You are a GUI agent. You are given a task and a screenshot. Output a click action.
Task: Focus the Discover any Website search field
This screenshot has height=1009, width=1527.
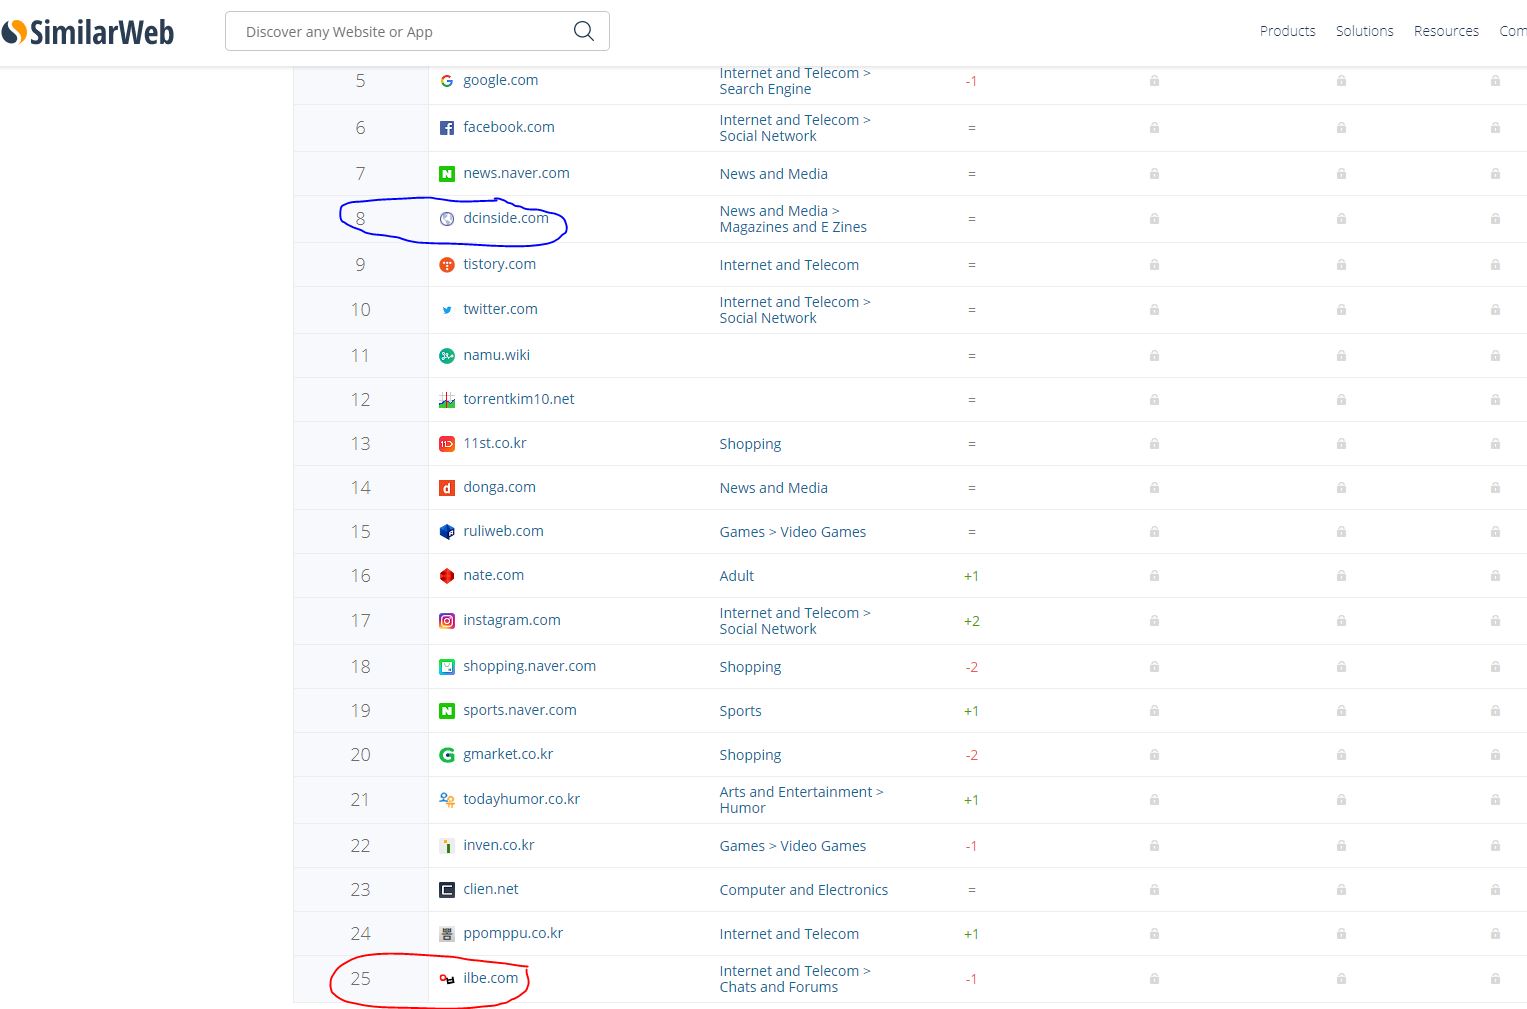click(400, 32)
